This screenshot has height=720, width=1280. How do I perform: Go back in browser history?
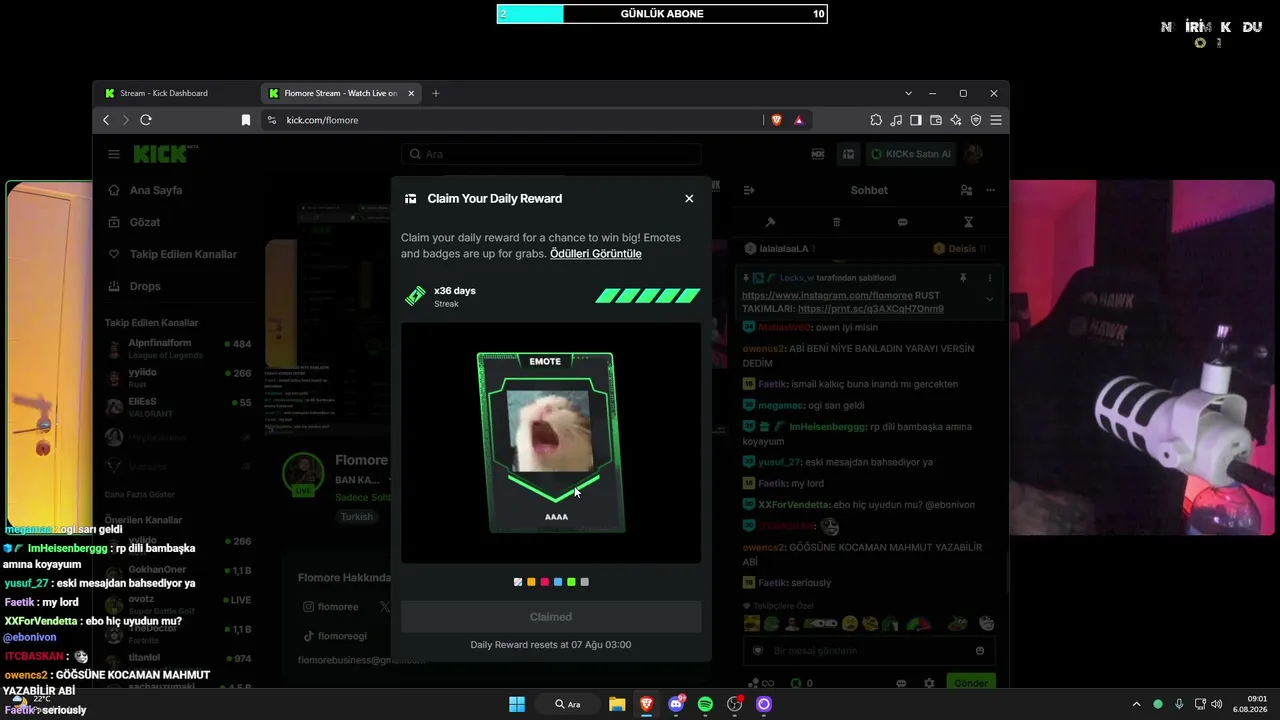point(106,120)
